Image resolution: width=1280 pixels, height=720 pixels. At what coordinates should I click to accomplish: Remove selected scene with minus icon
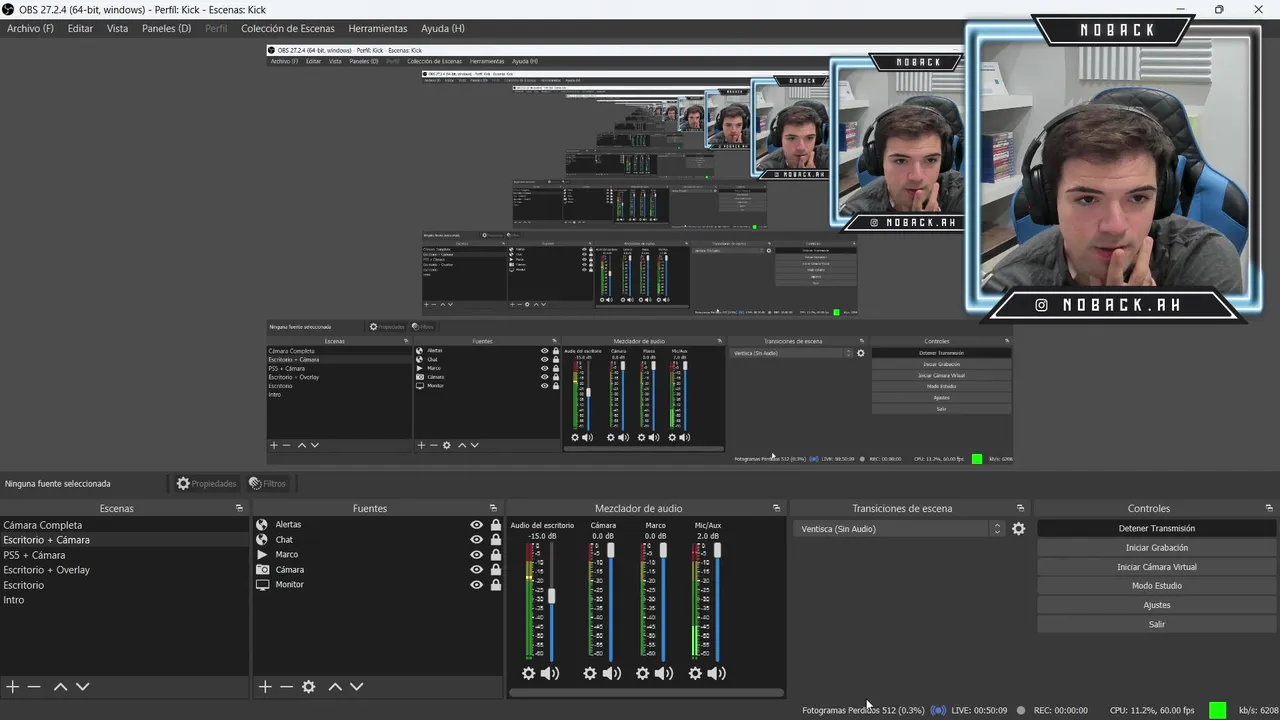pyautogui.click(x=34, y=687)
